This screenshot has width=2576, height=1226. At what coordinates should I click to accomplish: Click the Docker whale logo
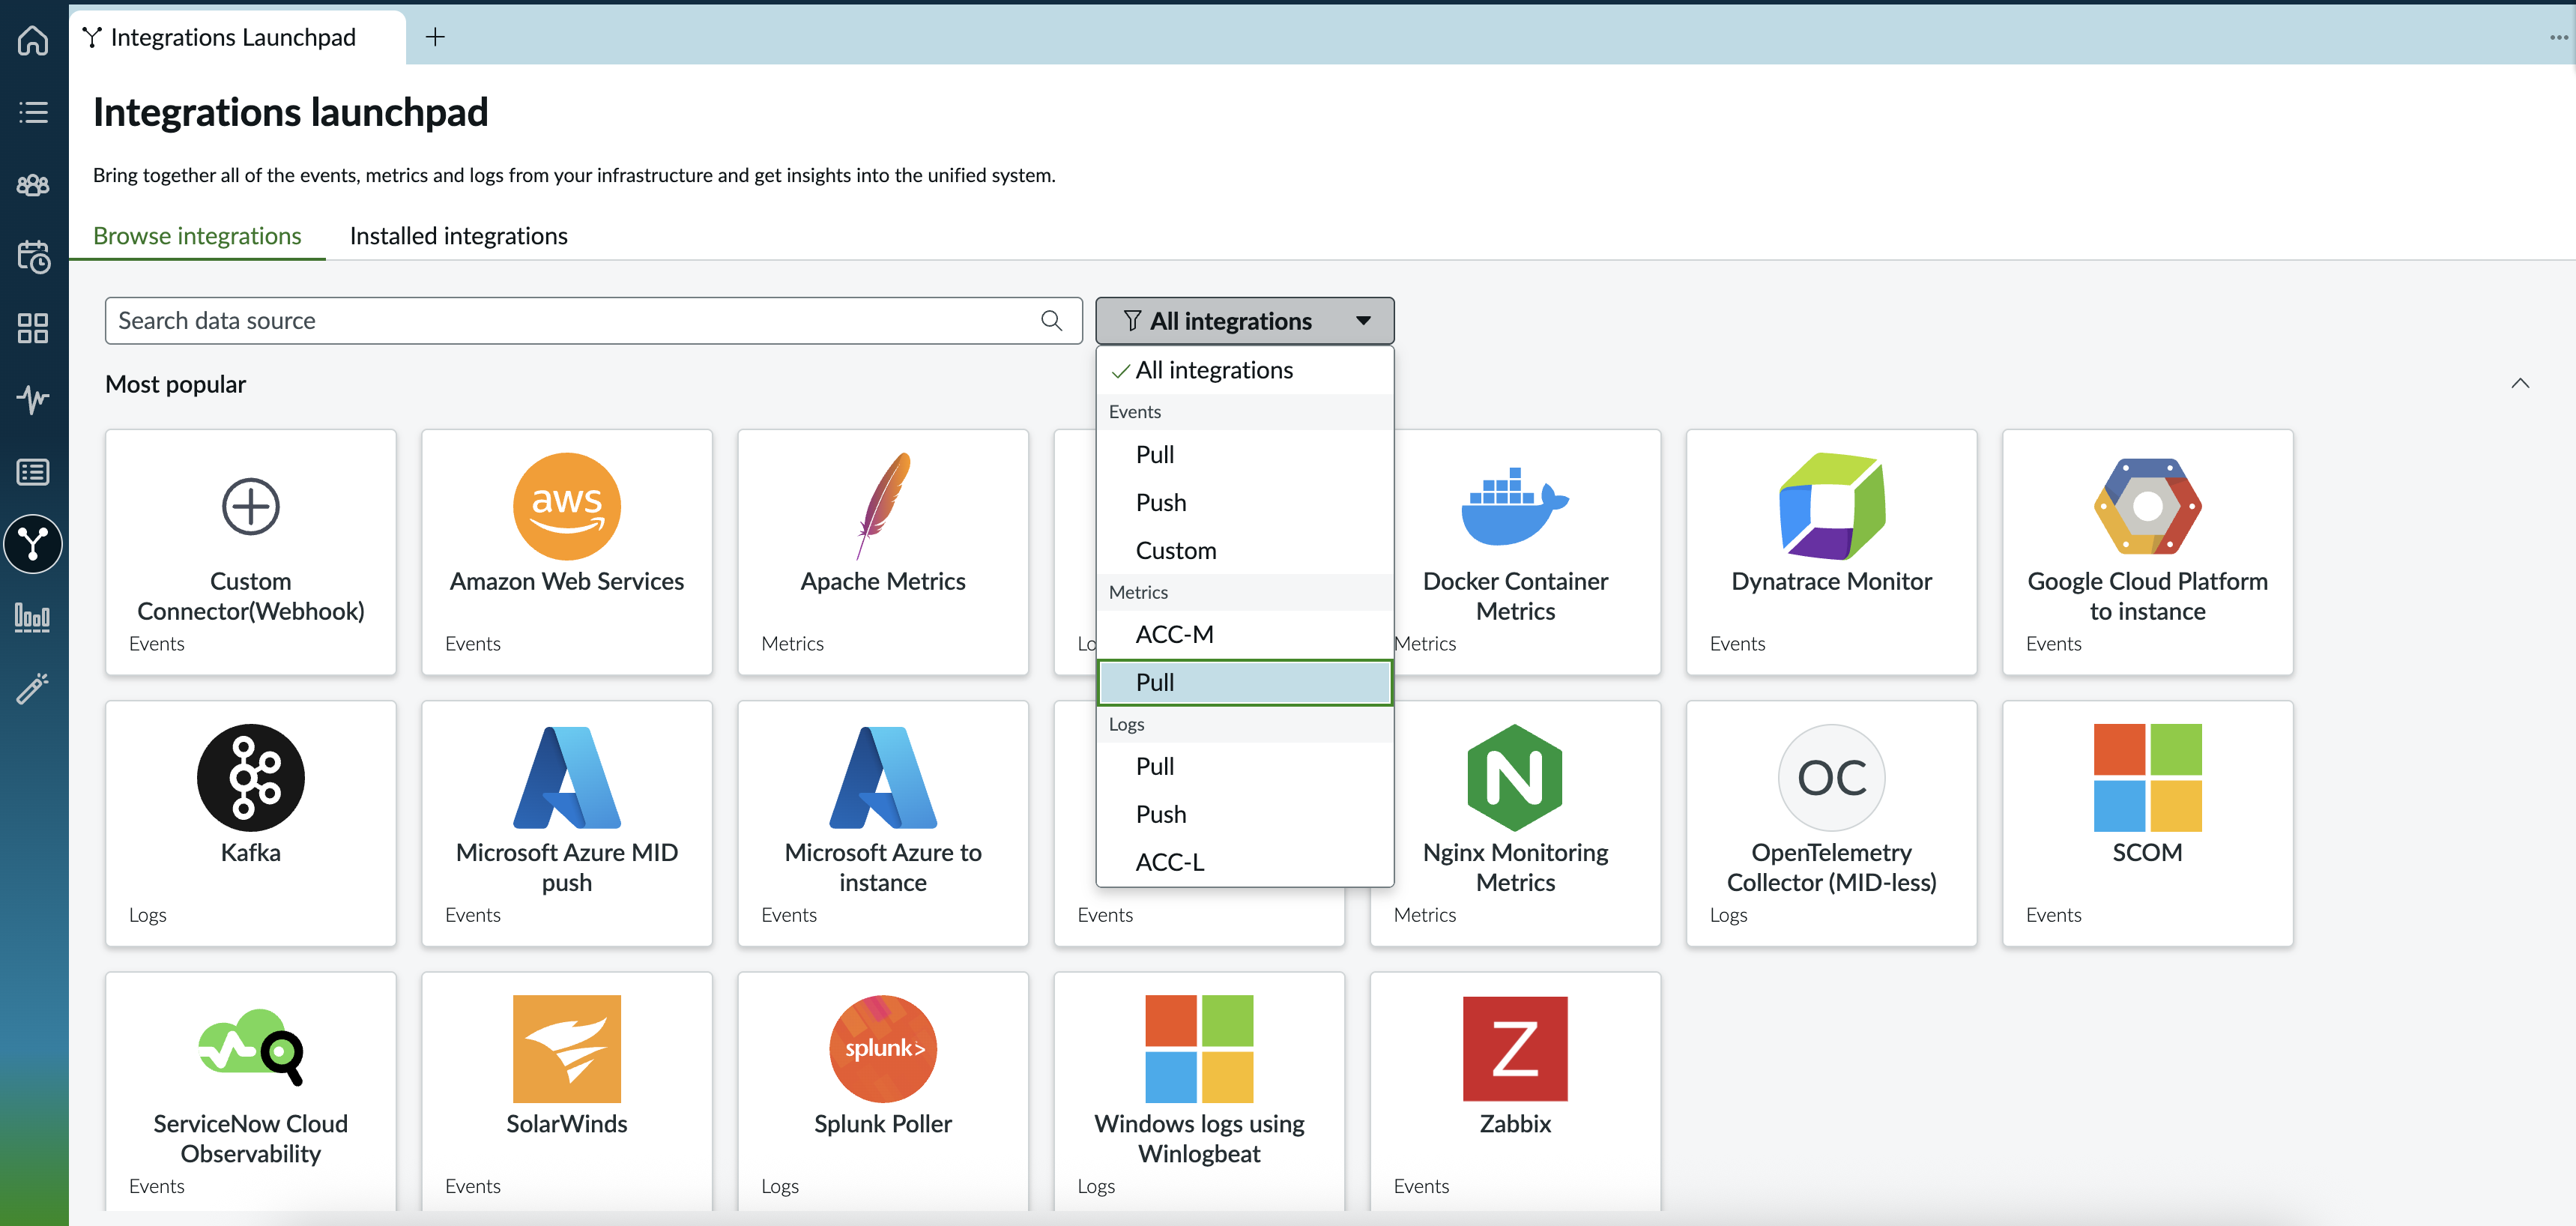(1515, 506)
